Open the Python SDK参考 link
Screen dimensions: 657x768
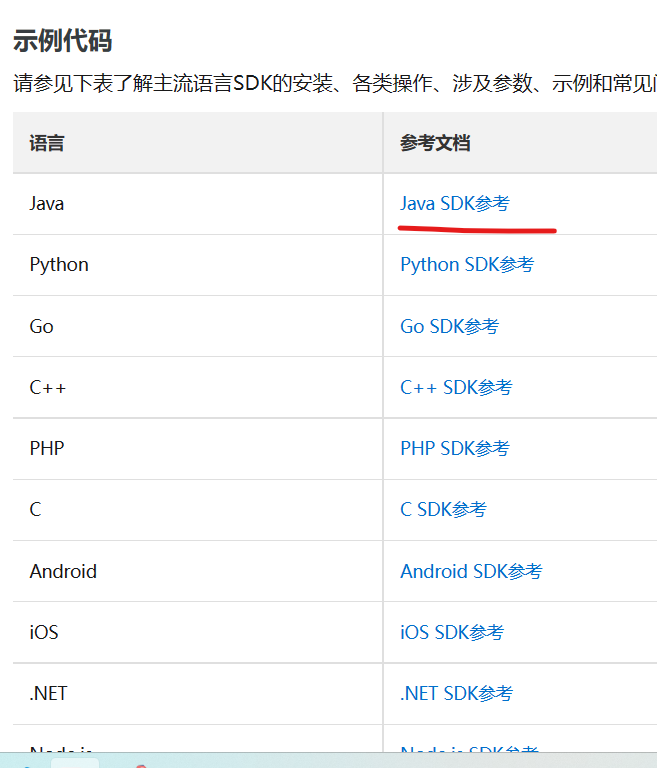[x=467, y=265]
